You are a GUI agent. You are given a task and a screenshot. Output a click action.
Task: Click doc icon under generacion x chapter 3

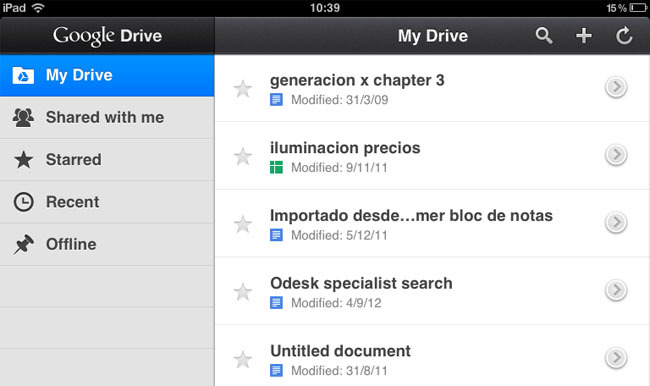(x=276, y=100)
